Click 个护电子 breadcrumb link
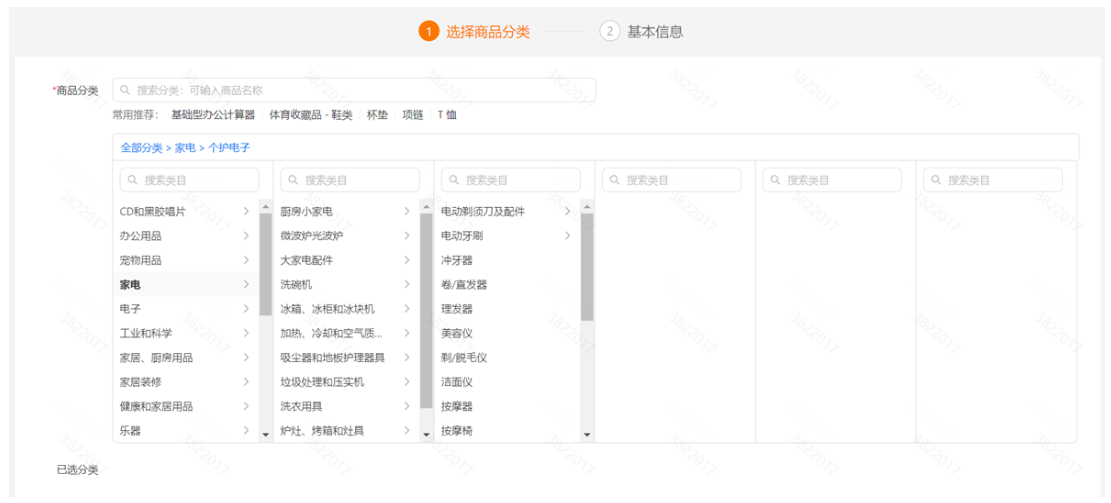The height and width of the screenshot is (503, 1111). (228, 148)
